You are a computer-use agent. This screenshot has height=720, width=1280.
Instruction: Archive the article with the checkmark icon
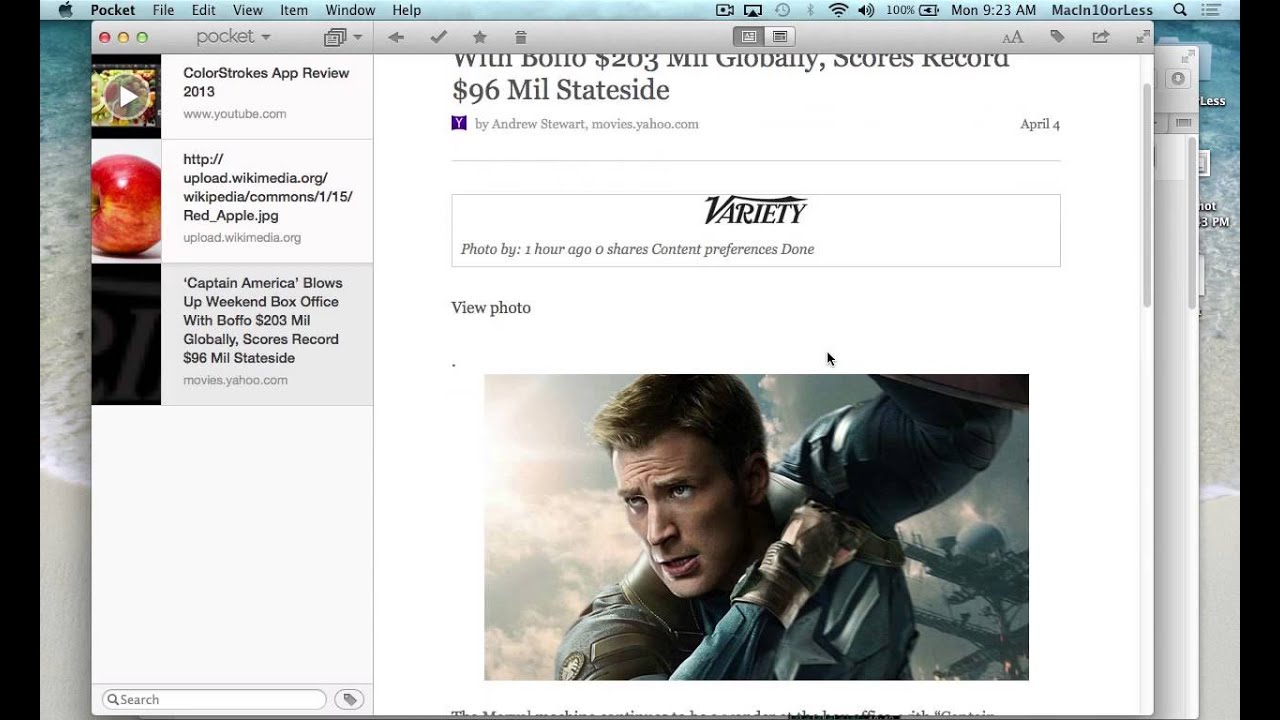[438, 37]
